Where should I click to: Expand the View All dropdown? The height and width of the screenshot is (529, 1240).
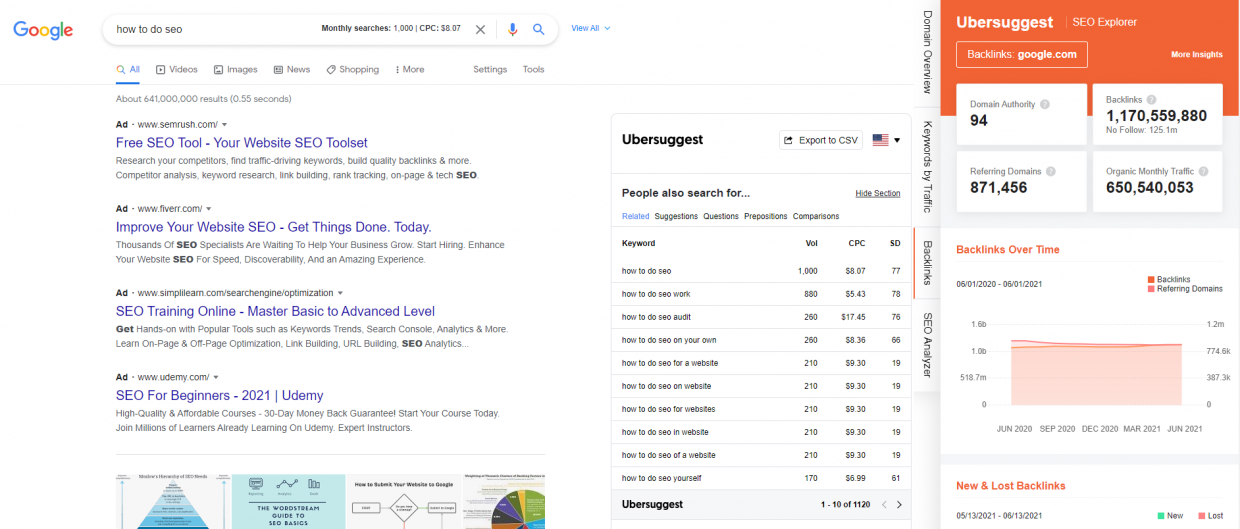(x=590, y=28)
